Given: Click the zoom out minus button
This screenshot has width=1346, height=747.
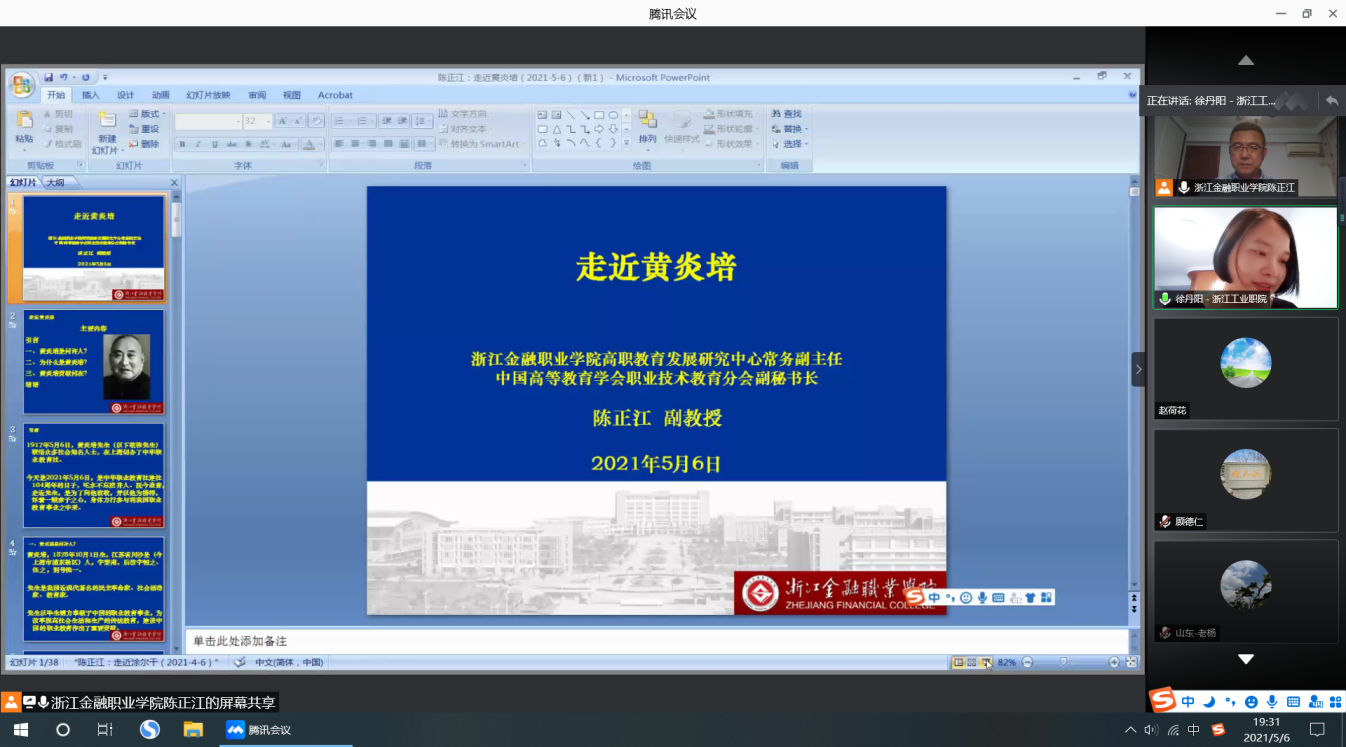Looking at the screenshot, I should click(x=1027, y=662).
